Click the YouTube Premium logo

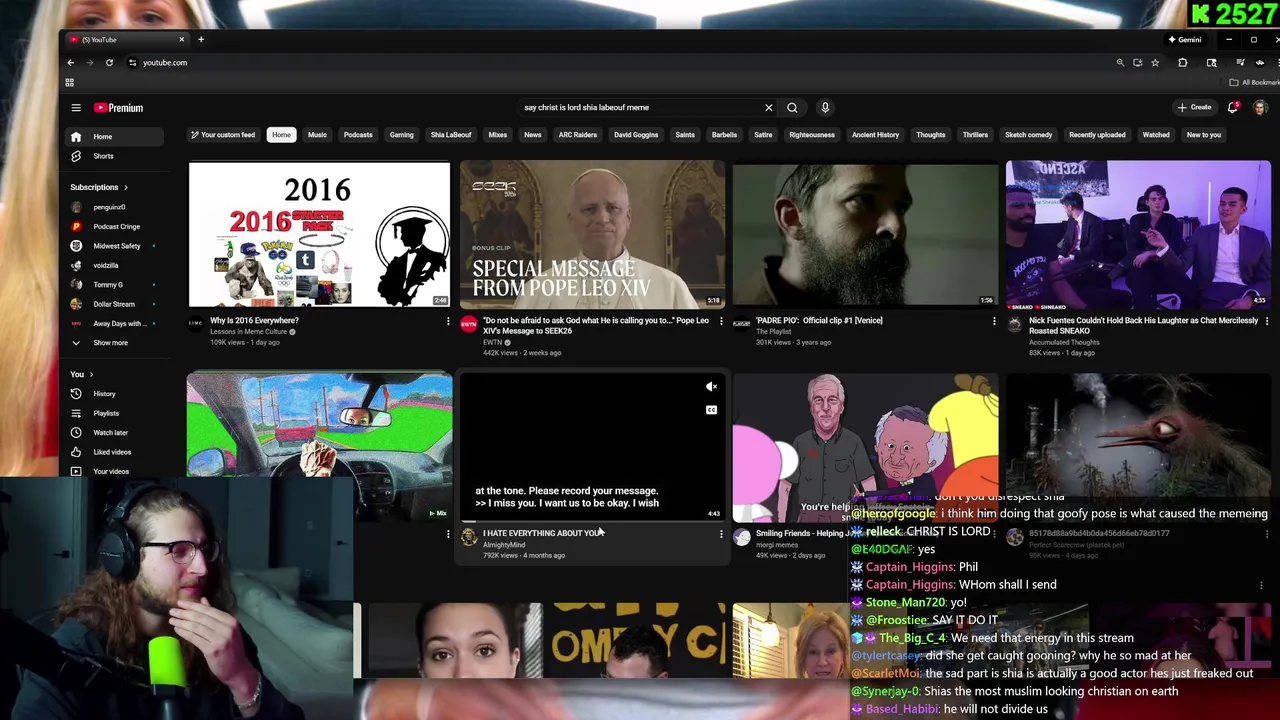coord(119,108)
